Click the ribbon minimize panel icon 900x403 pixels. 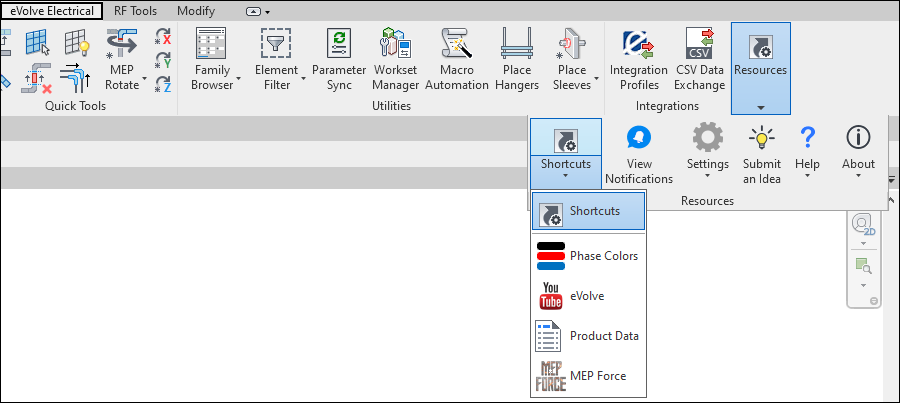tap(253, 11)
